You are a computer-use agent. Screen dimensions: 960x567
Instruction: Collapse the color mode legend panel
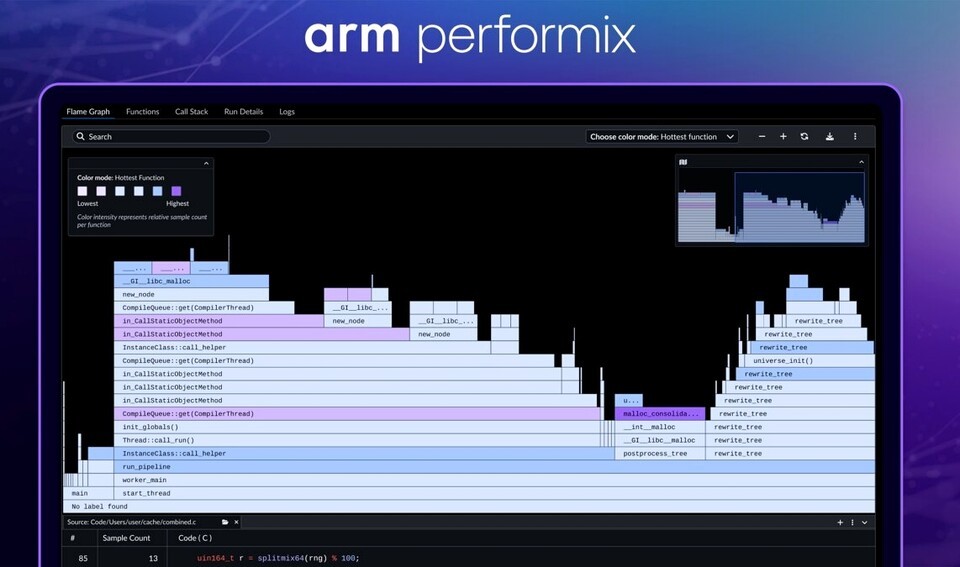click(206, 163)
